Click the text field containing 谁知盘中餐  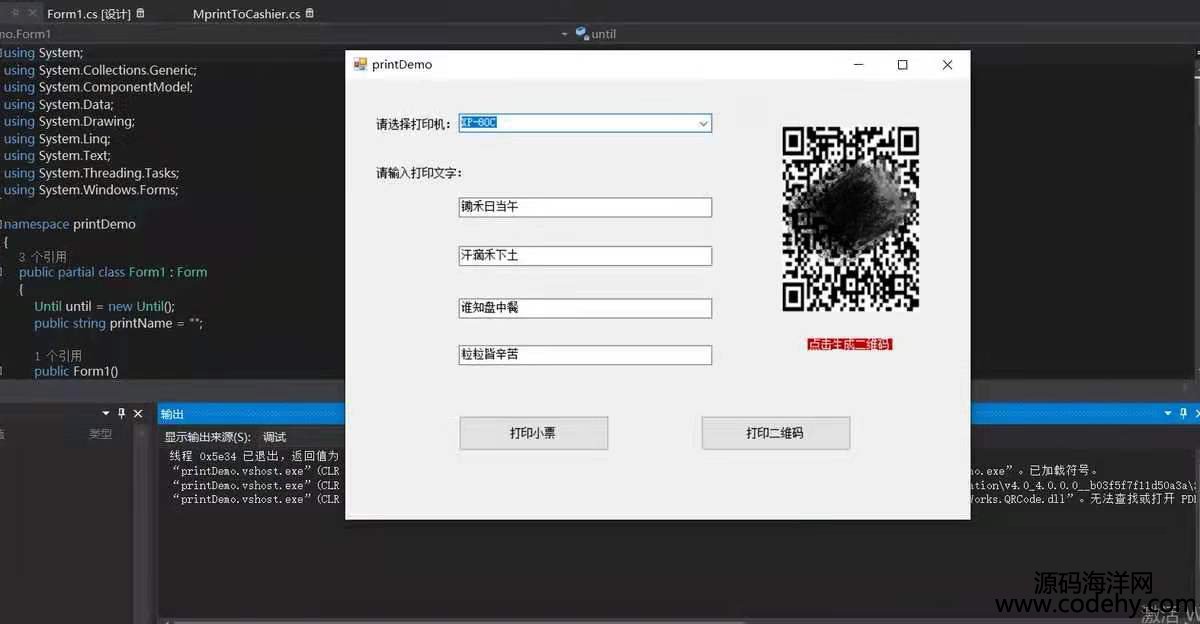point(585,308)
